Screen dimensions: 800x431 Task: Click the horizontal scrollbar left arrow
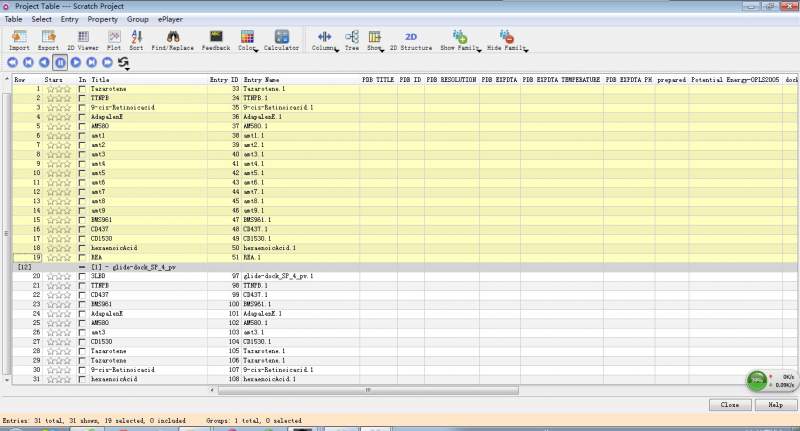(212, 390)
